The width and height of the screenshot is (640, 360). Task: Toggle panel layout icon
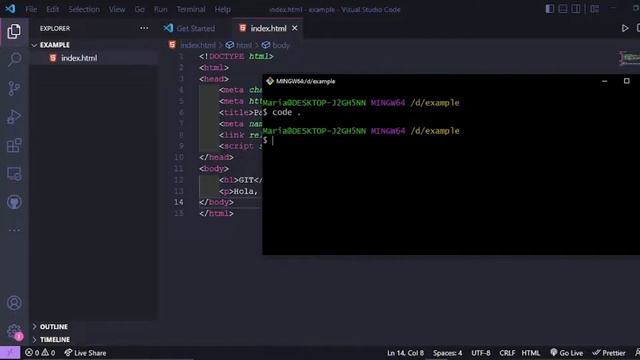pyautogui.click(x=562, y=9)
